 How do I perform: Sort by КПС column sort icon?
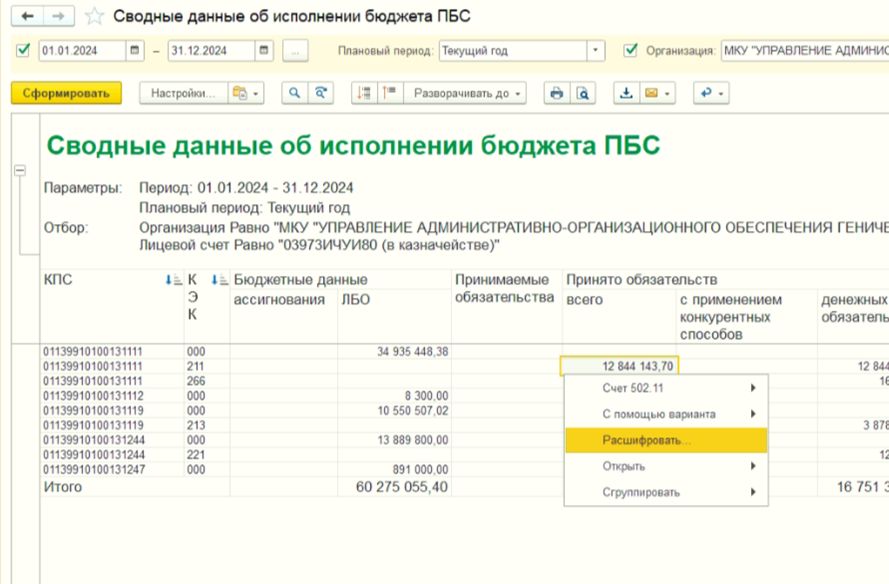173,280
